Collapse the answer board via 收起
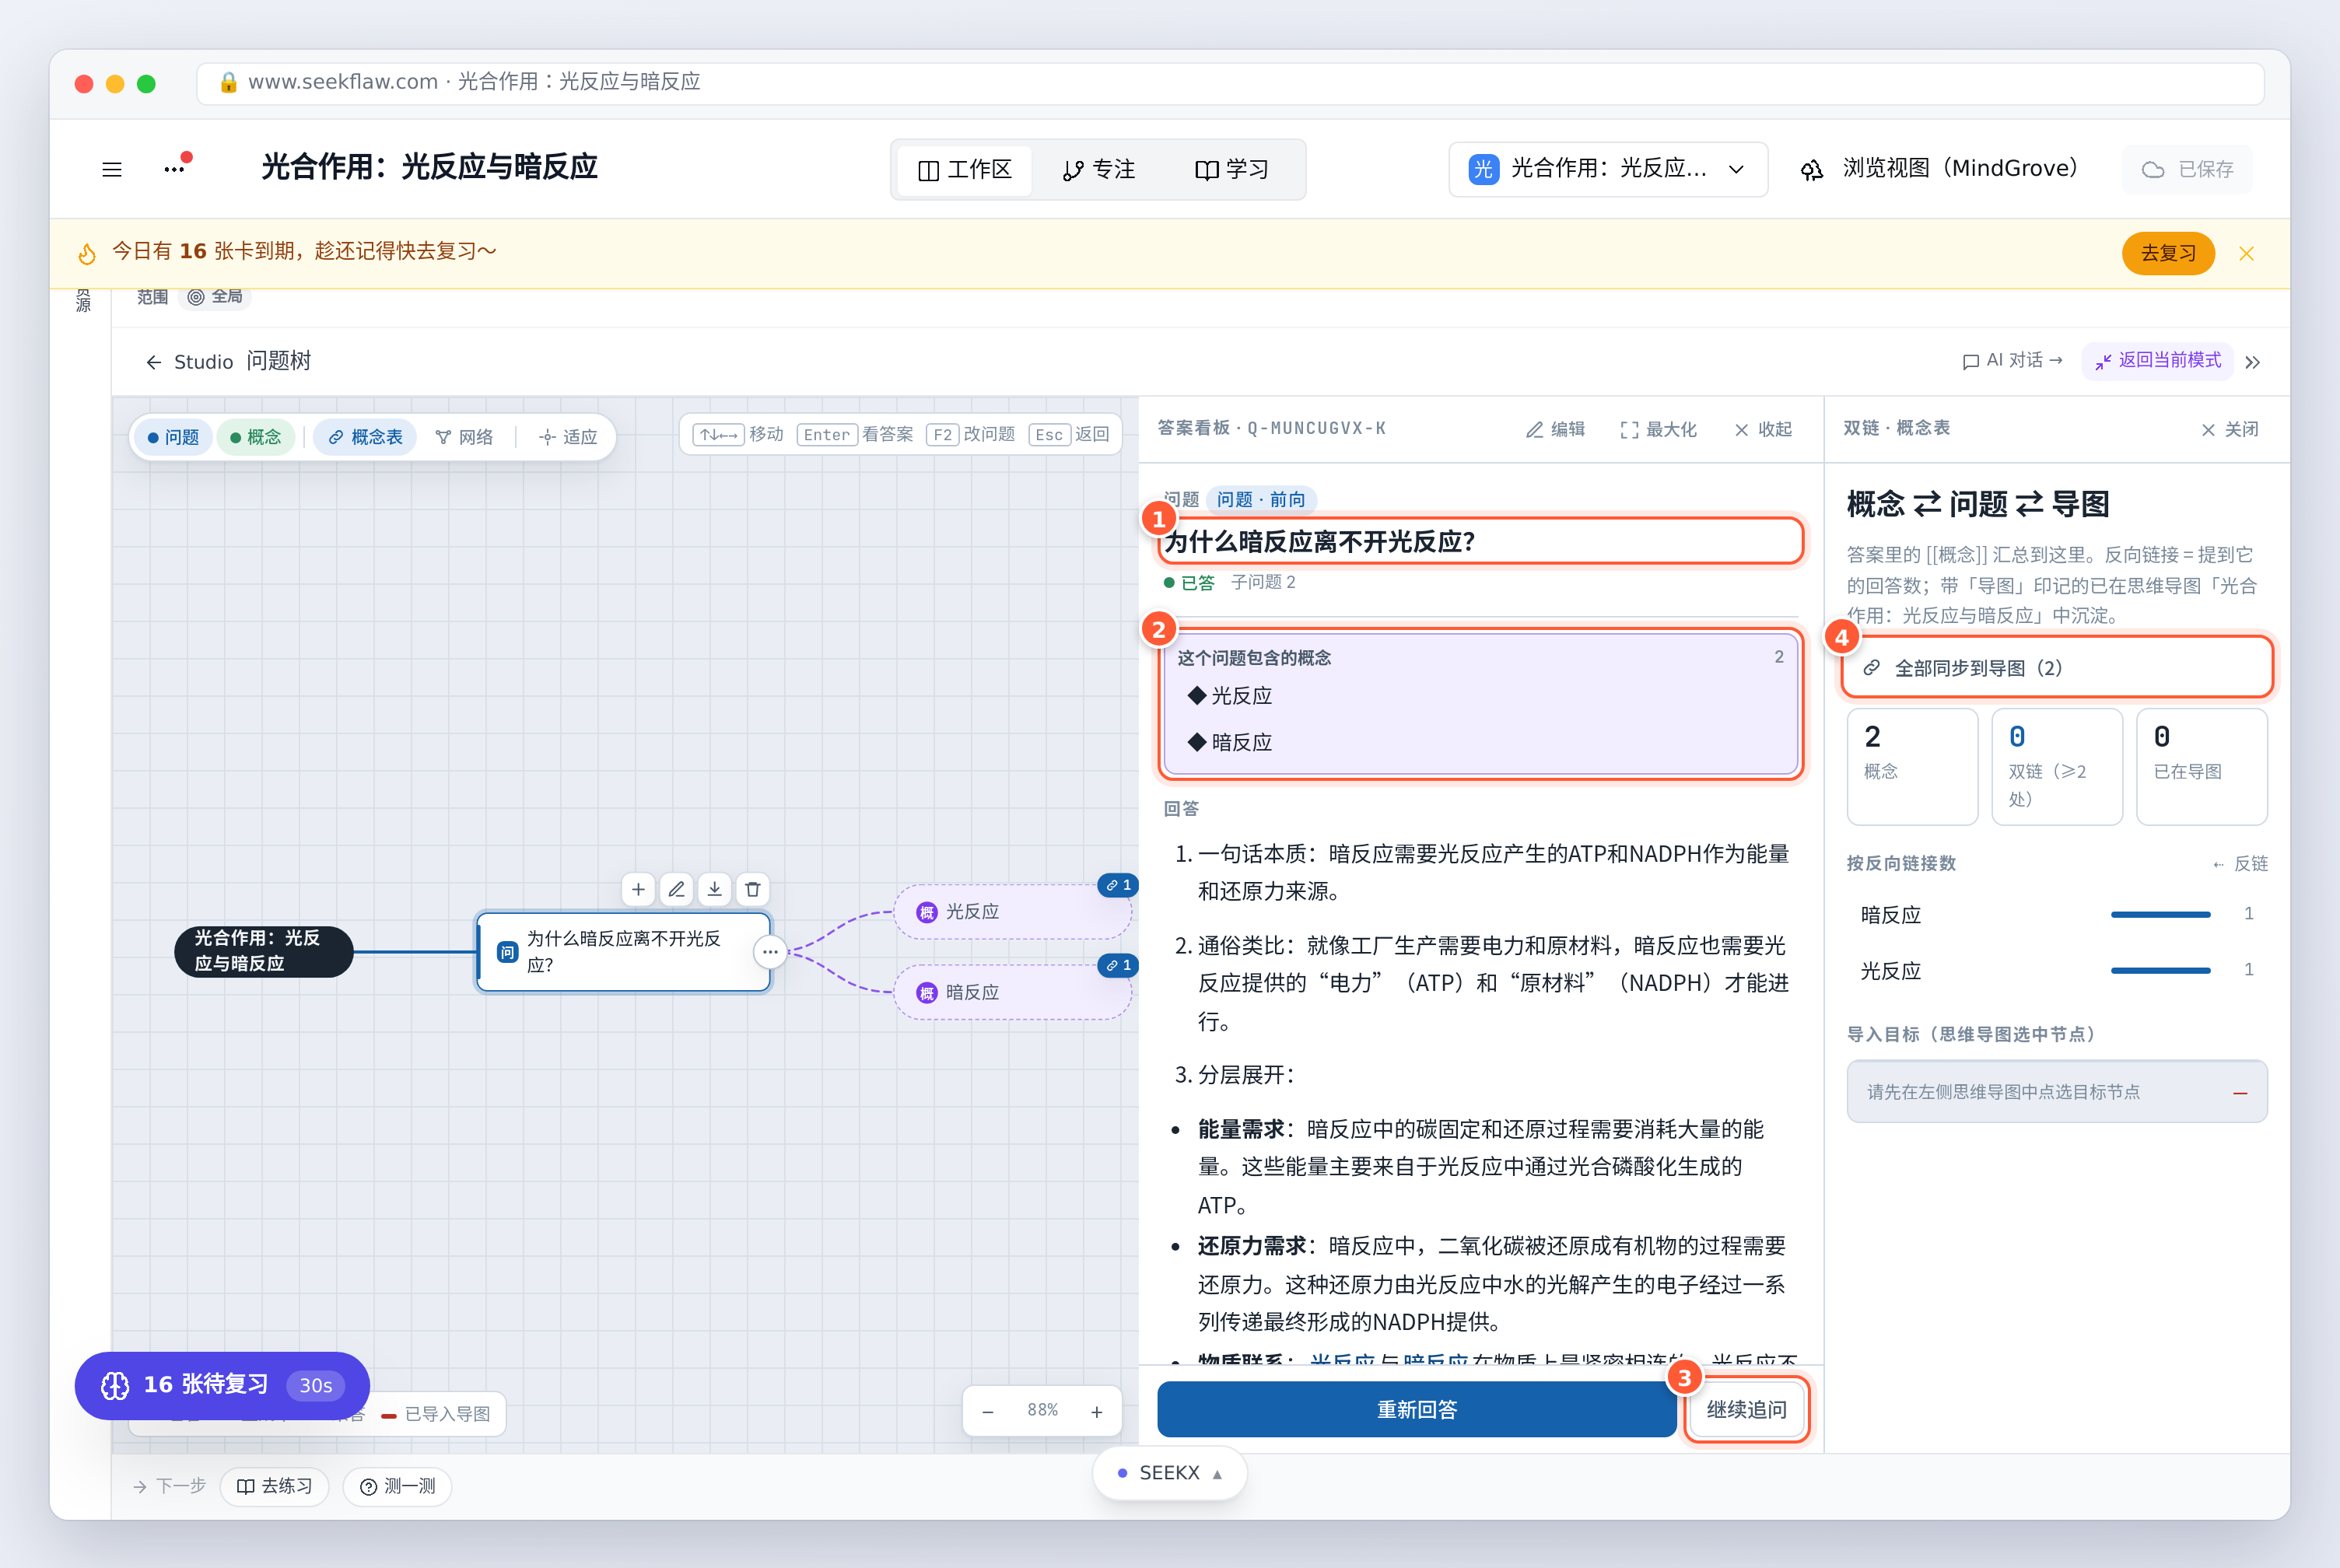 click(1764, 429)
